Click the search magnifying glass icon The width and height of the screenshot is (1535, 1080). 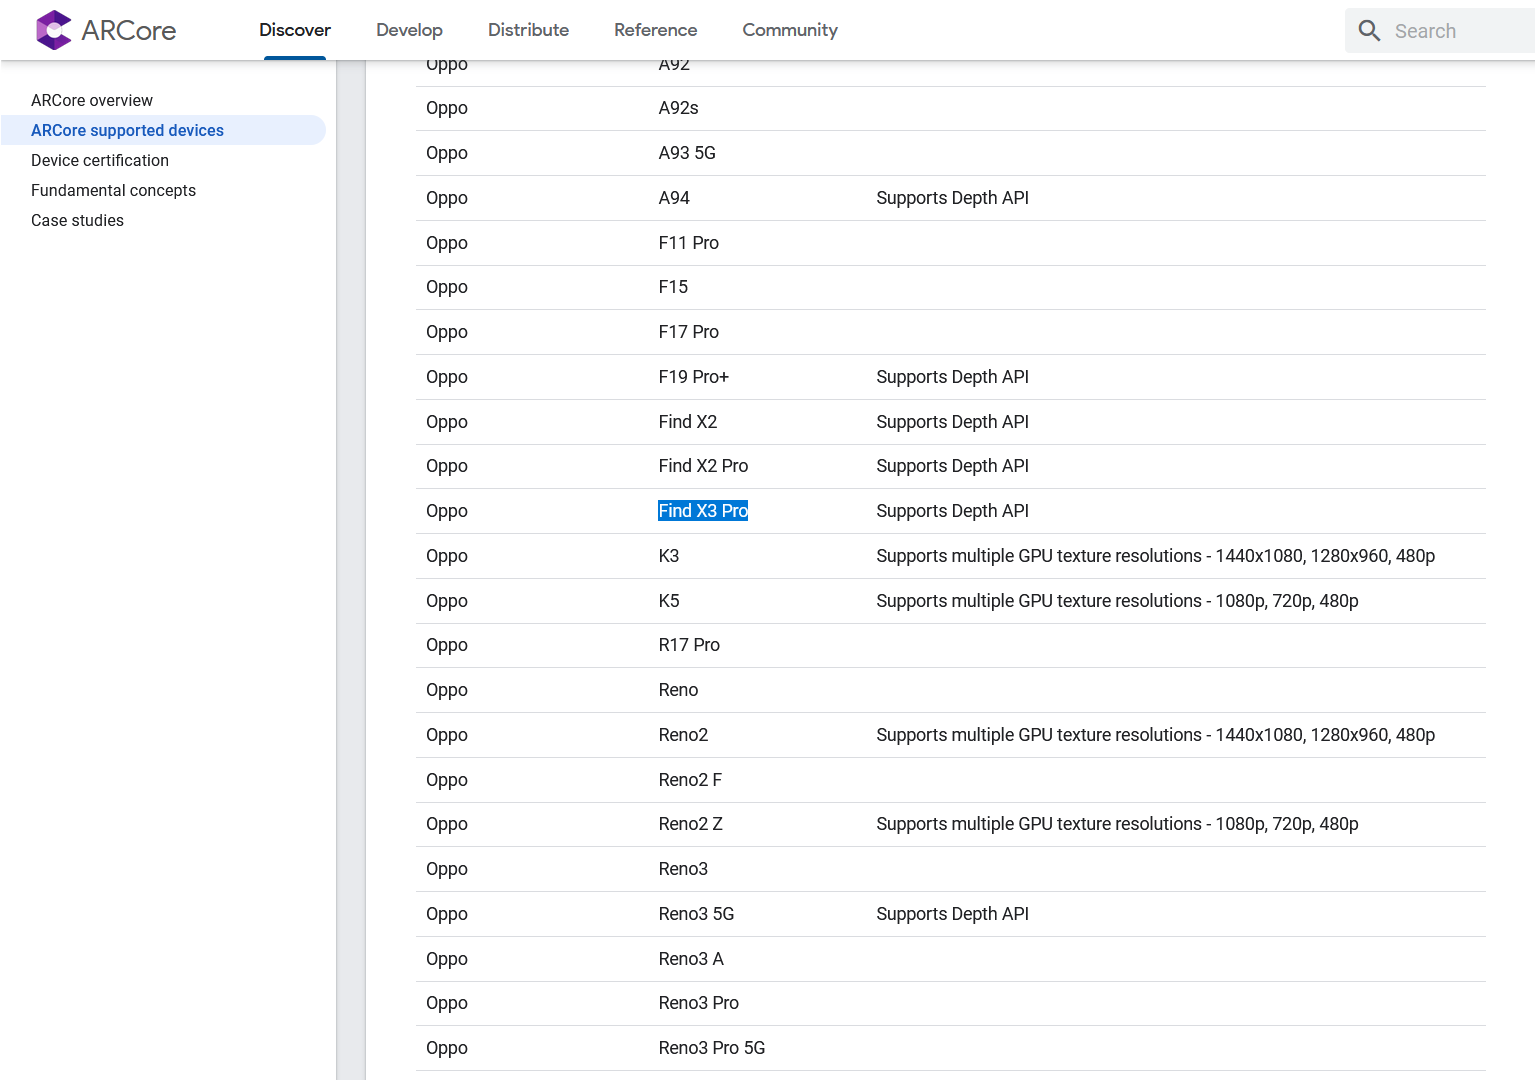click(x=1369, y=31)
